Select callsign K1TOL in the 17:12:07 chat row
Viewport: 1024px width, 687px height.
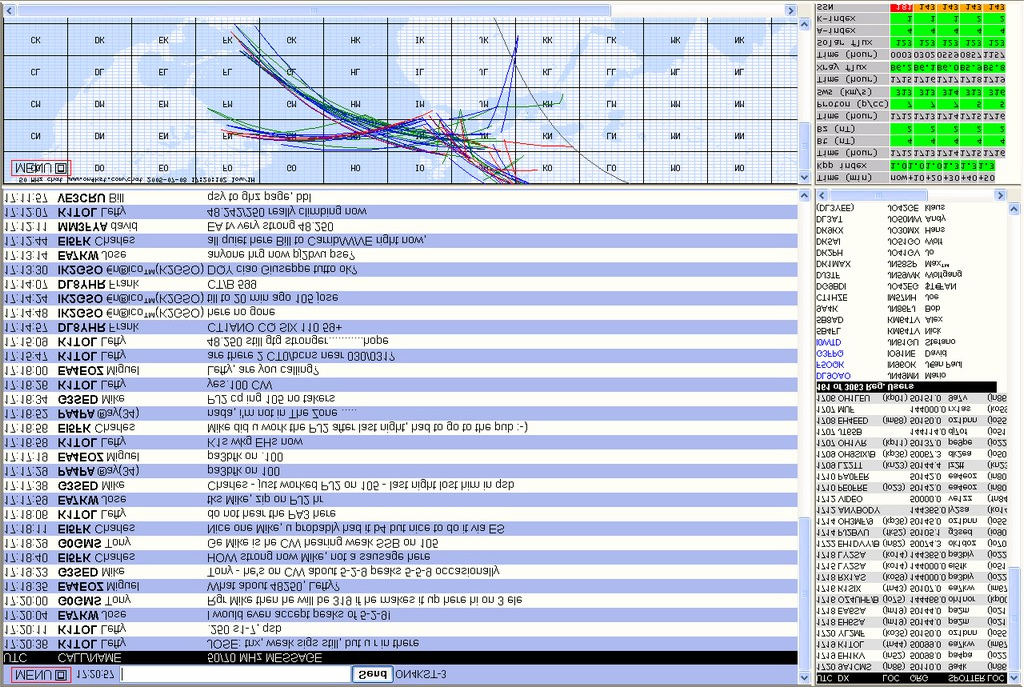[77, 212]
